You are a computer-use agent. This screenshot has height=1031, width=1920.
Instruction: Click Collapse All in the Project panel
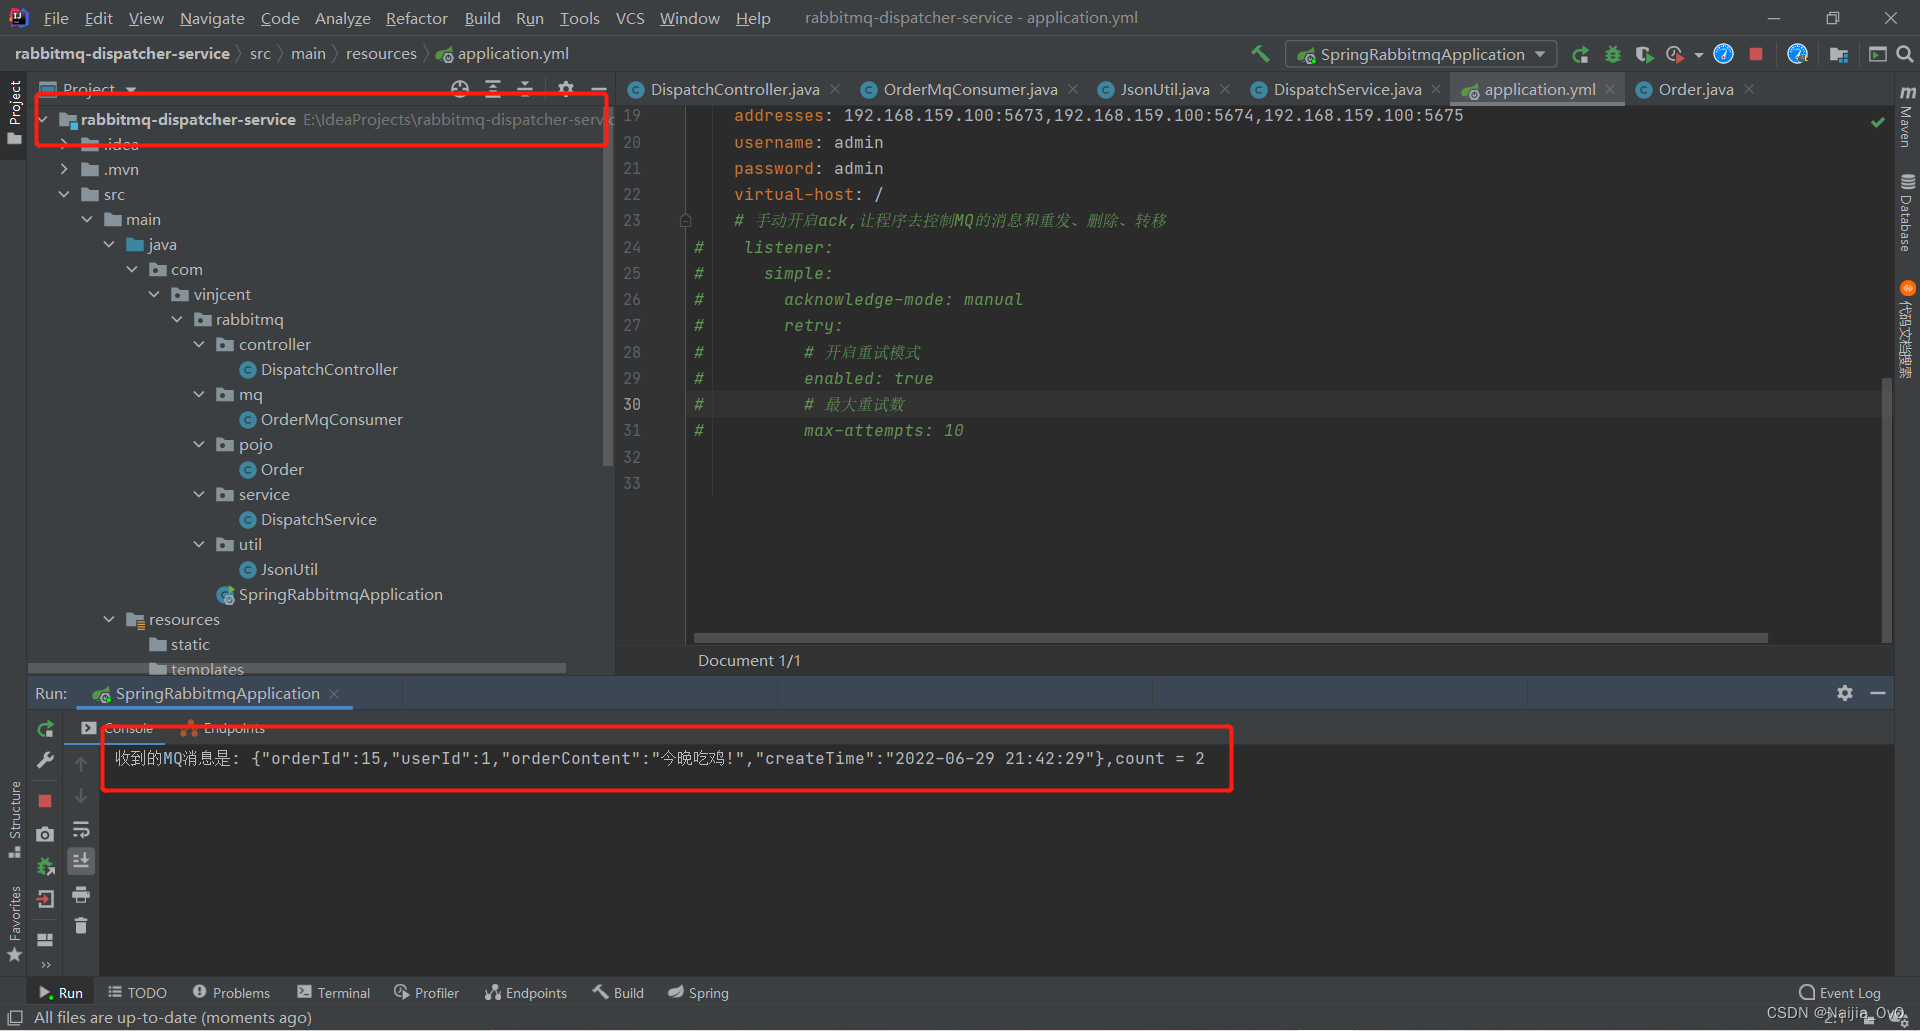[x=525, y=89]
